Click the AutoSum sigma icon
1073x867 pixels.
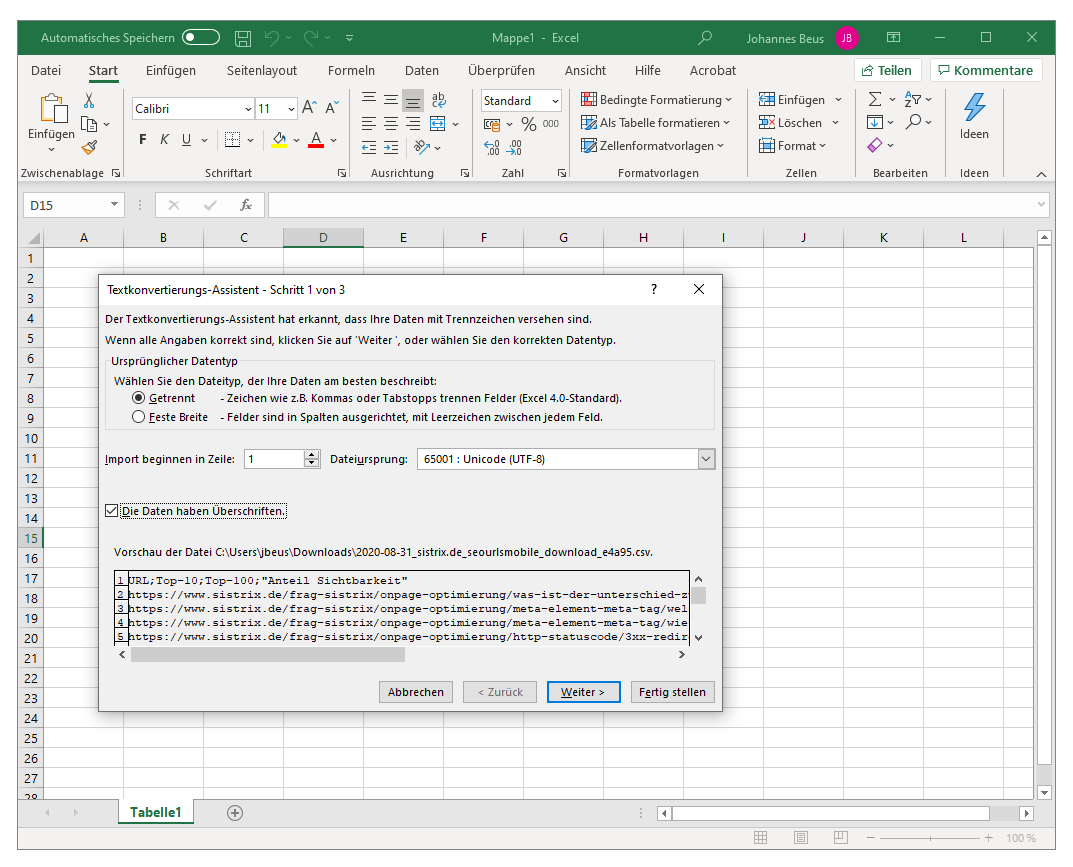pos(875,99)
